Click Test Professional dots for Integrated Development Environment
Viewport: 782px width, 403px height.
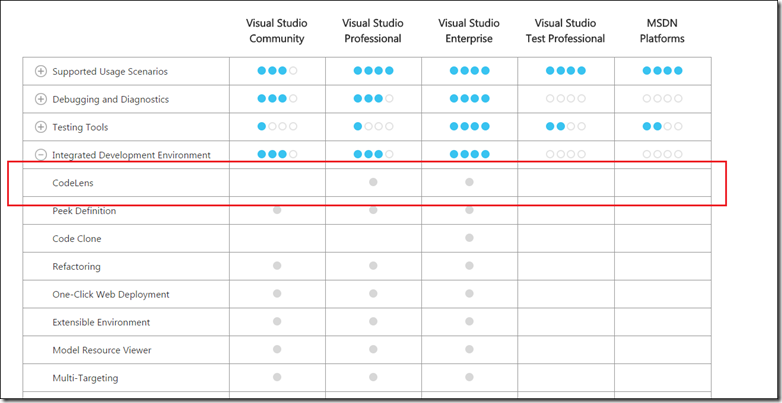click(566, 155)
